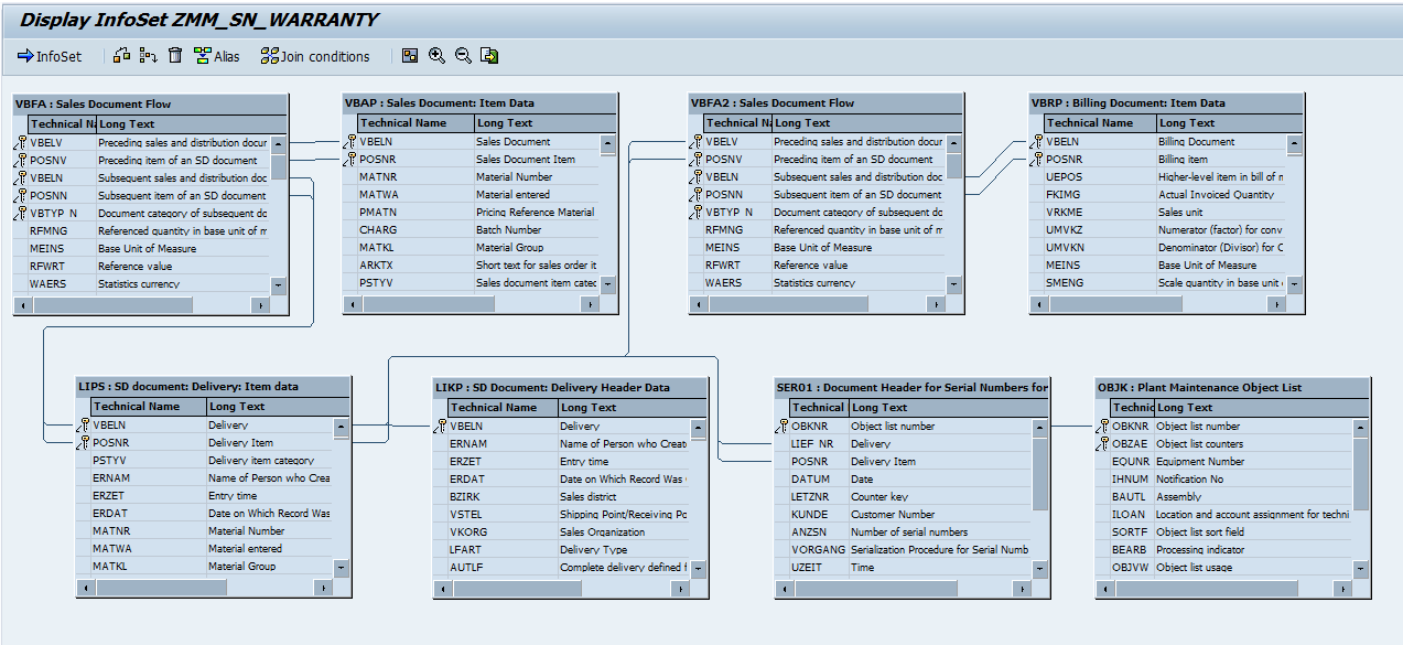Zoom in with the magnifier plus icon
Image resolution: width=1404 pixels, height=646 pixels.
point(437,56)
